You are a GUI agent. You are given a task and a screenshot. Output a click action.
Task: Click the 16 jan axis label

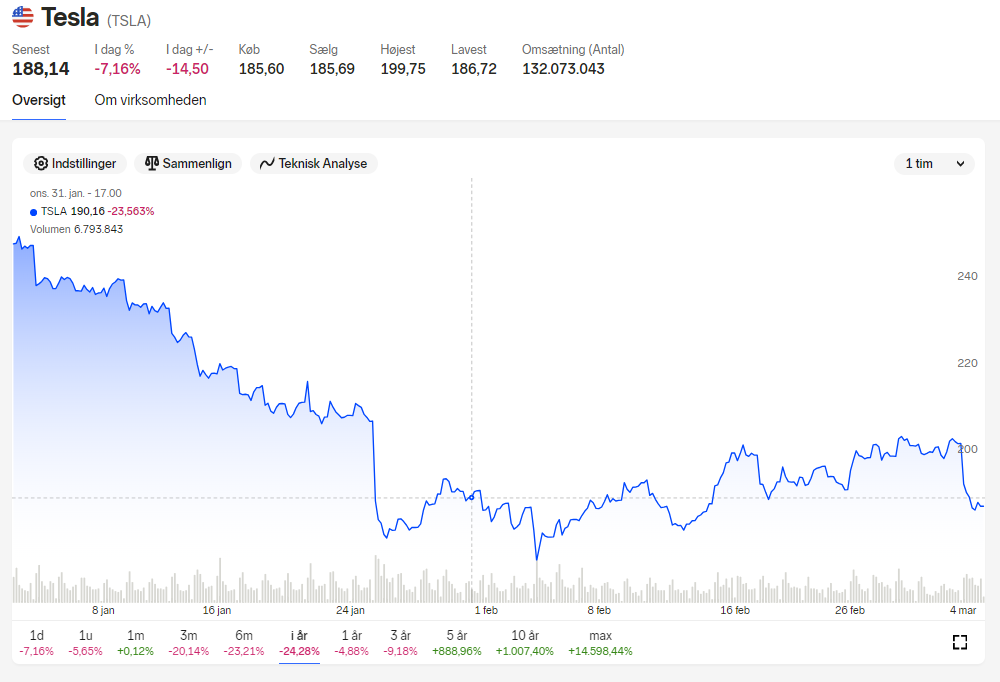click(x=217, y=611)
